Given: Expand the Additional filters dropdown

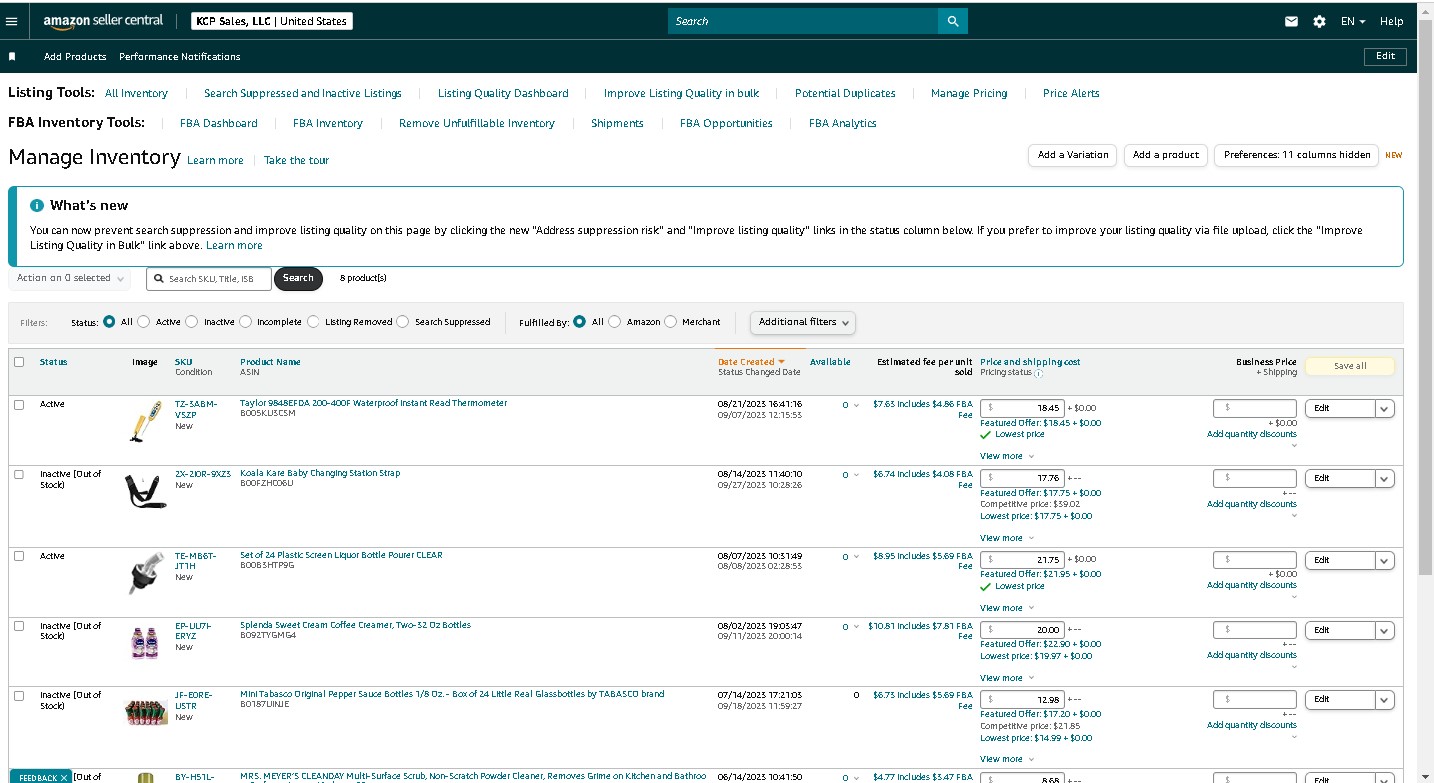Looking at the screenshot, I should [x=802, y=322].
